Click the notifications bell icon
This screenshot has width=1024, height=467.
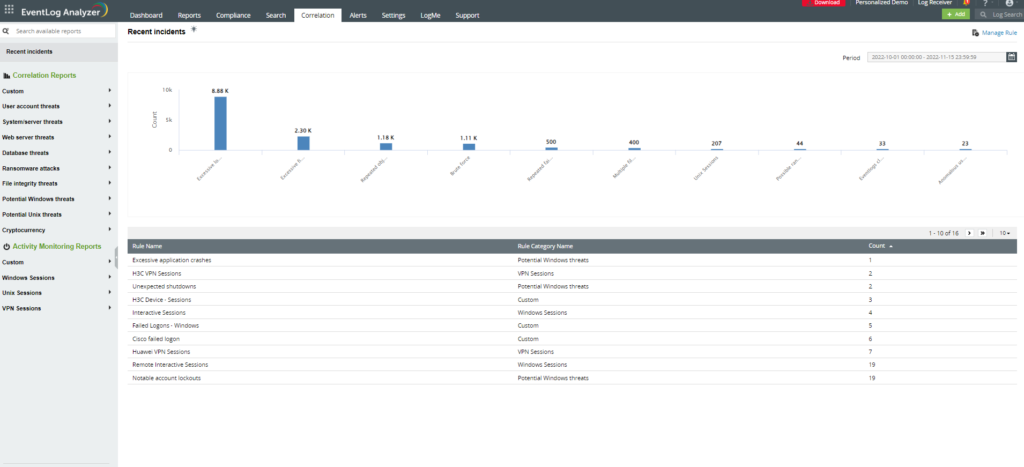(966, 3)
